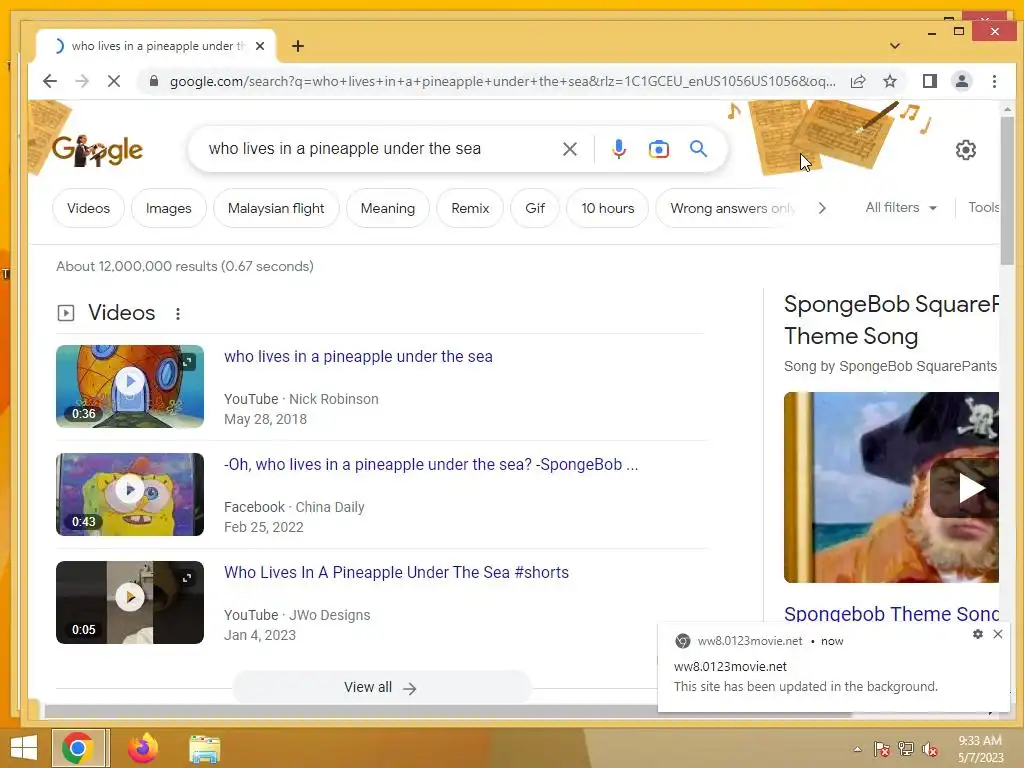The image size is (1024, 768).
Task: Start voice search with the microphone icon
Action: click(x=618, y=149)
